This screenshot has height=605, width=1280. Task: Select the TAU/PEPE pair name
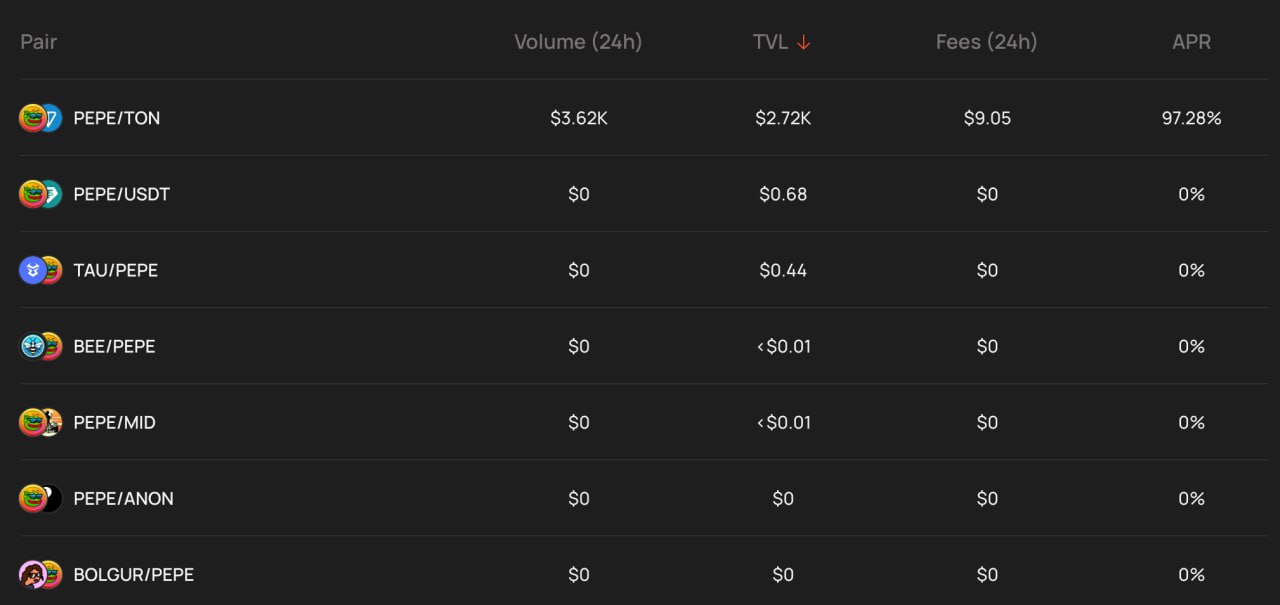(116, 270)
